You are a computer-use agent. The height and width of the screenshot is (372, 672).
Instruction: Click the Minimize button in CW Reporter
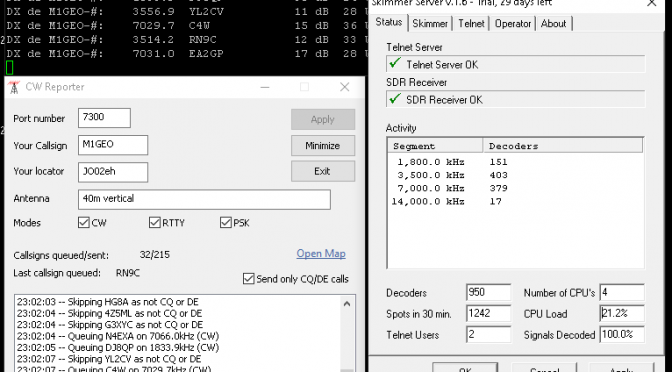[x=323, y=146]
